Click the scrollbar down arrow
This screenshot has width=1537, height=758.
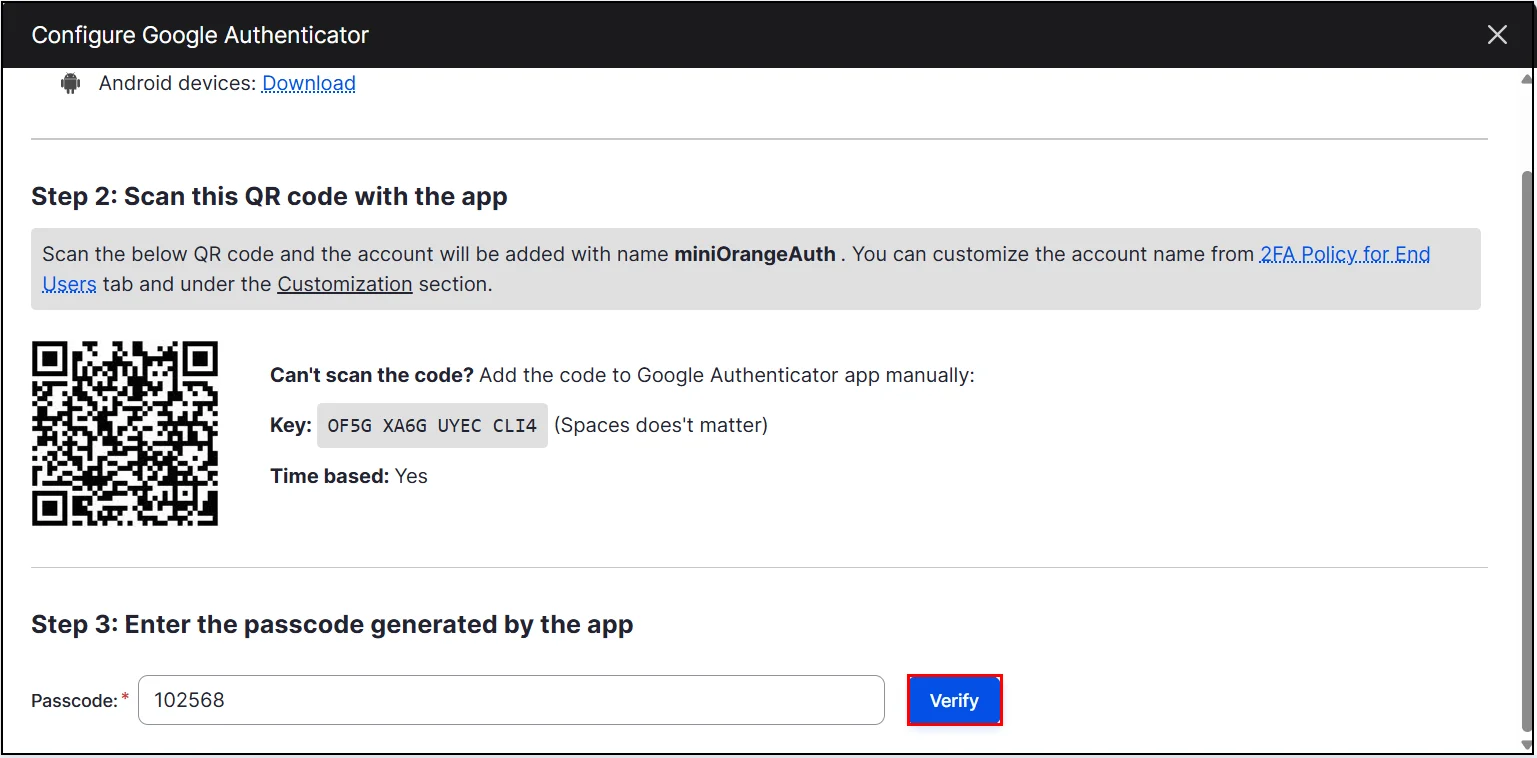tap(1527, 745)
